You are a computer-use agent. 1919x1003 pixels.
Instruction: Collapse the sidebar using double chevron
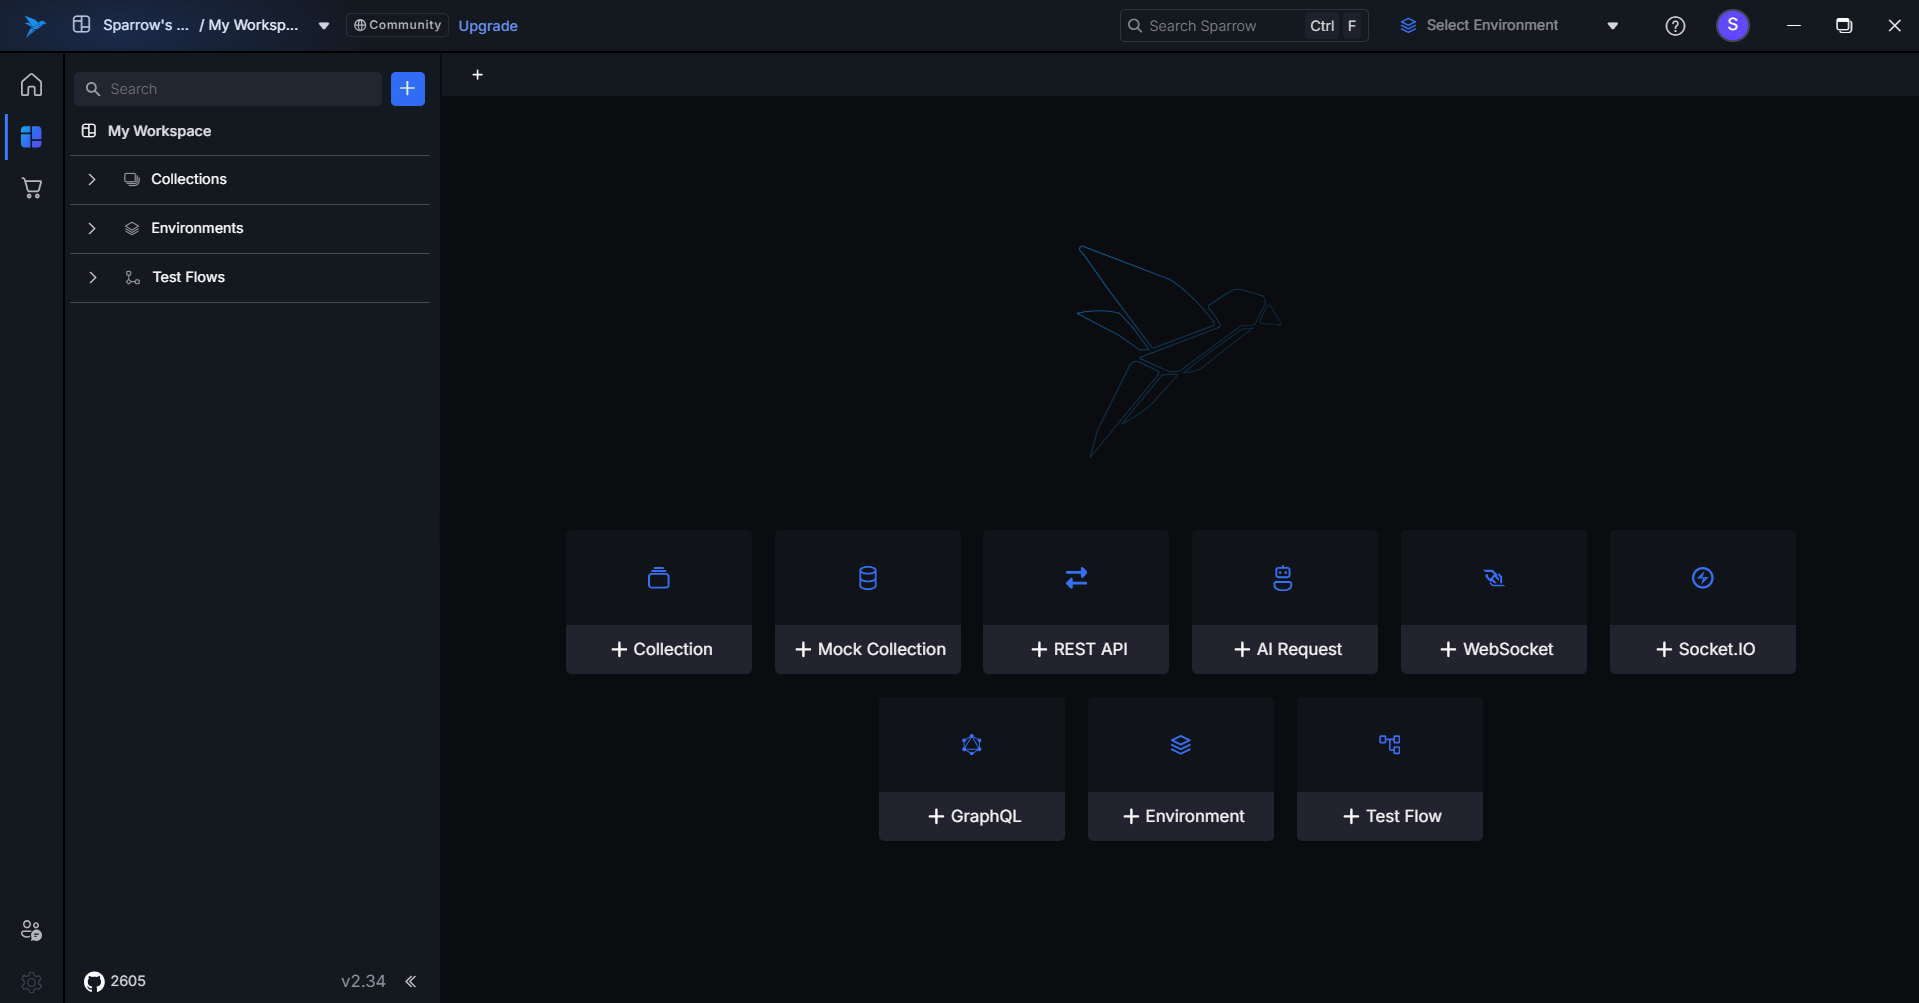[410, 981]
